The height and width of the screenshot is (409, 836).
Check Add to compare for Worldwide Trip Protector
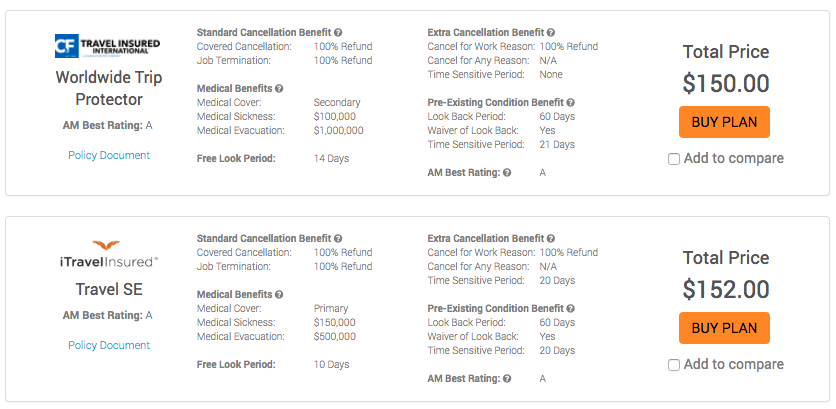674,159
